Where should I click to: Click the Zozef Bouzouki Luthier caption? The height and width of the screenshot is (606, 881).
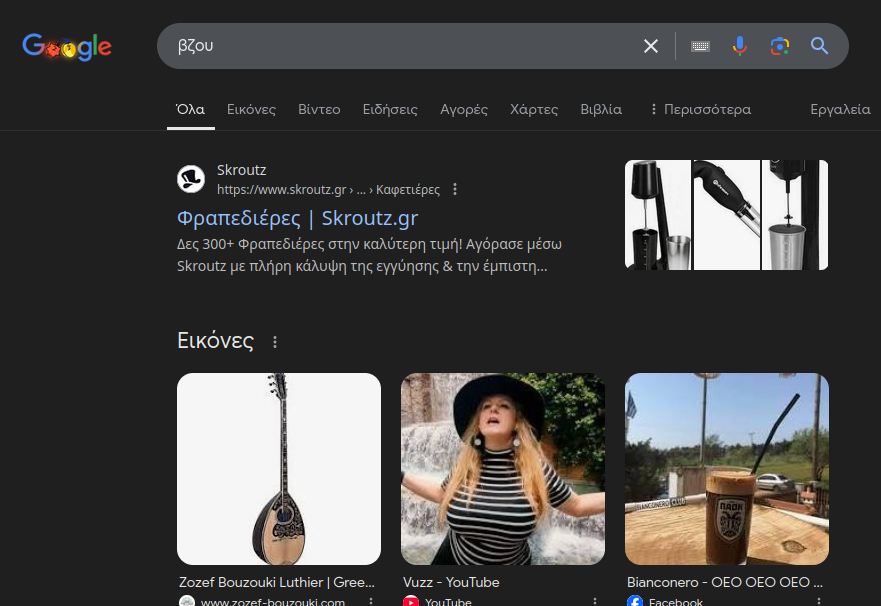[276, 582]
